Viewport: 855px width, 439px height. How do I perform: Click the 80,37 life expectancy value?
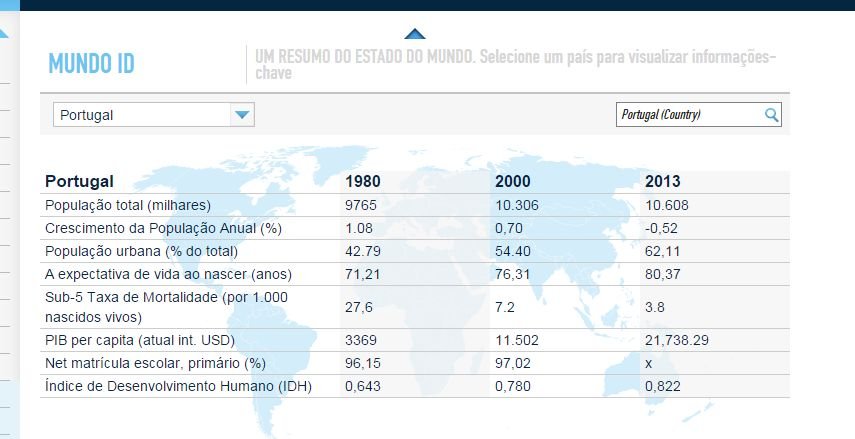[x=663, y=274]
